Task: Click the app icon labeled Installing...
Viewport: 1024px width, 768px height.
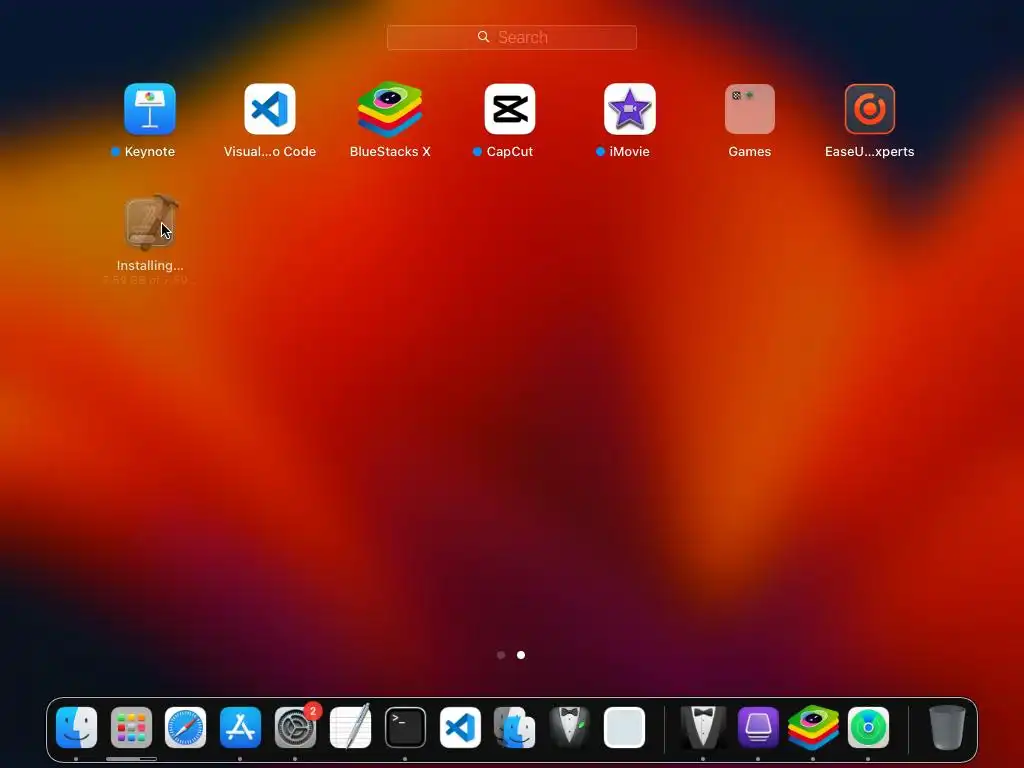Action: coord(150,222)
